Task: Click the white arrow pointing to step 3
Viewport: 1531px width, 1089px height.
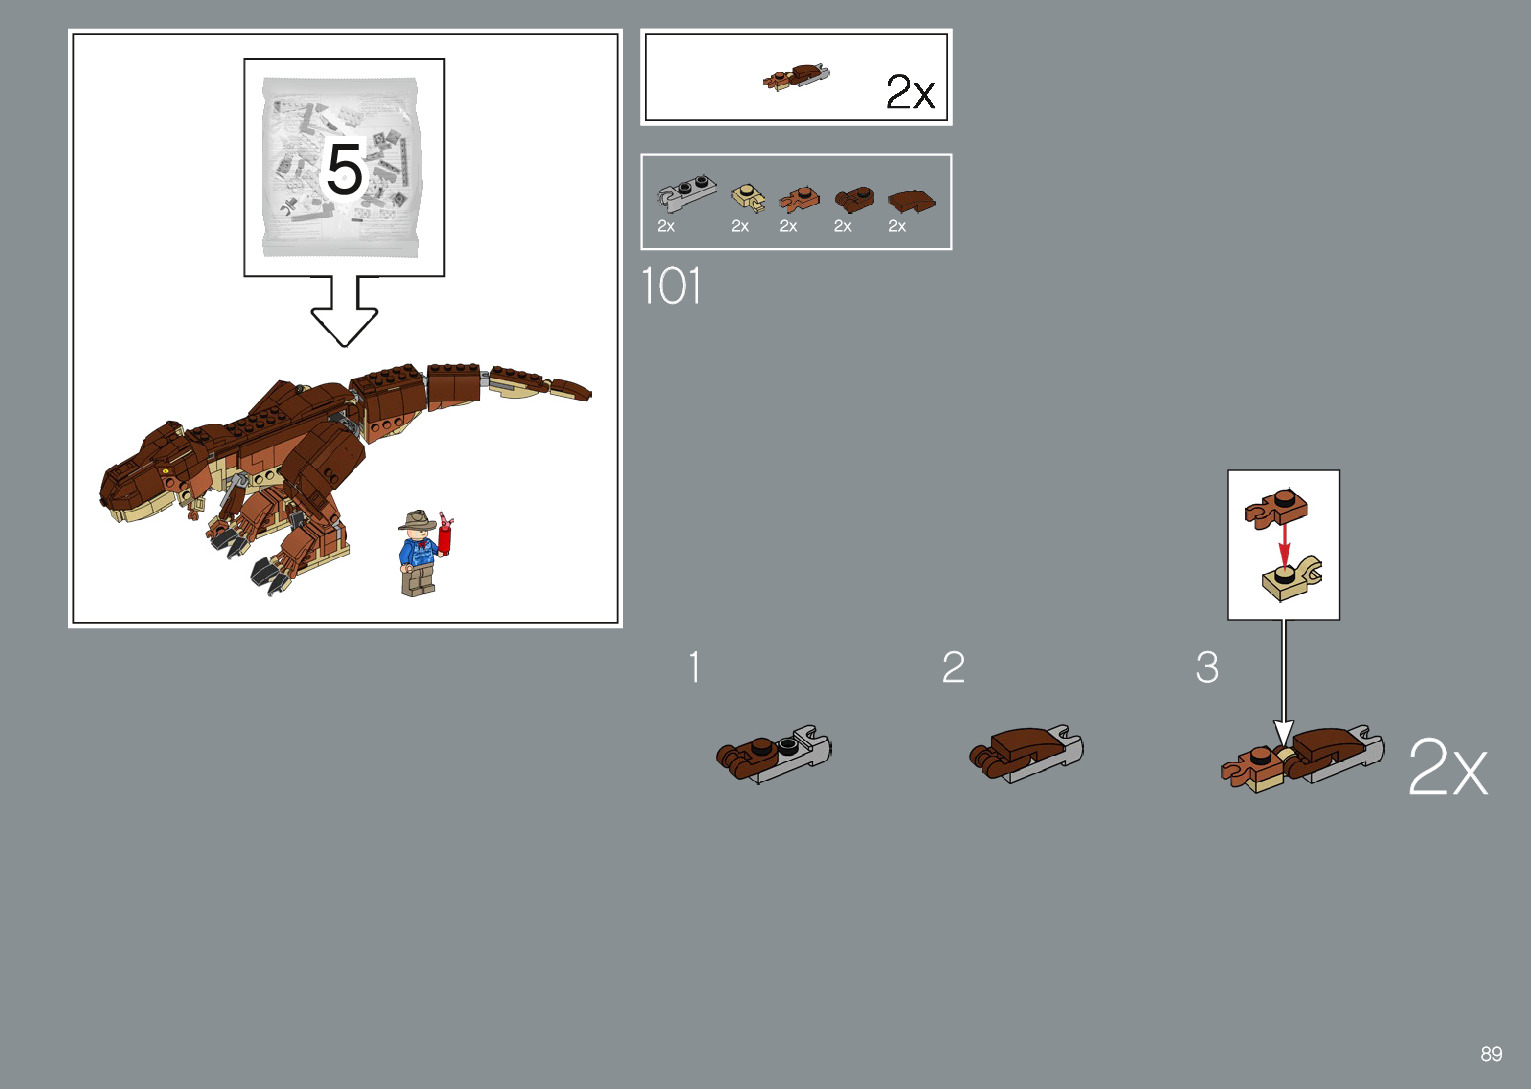Action: coord(1283,690)
